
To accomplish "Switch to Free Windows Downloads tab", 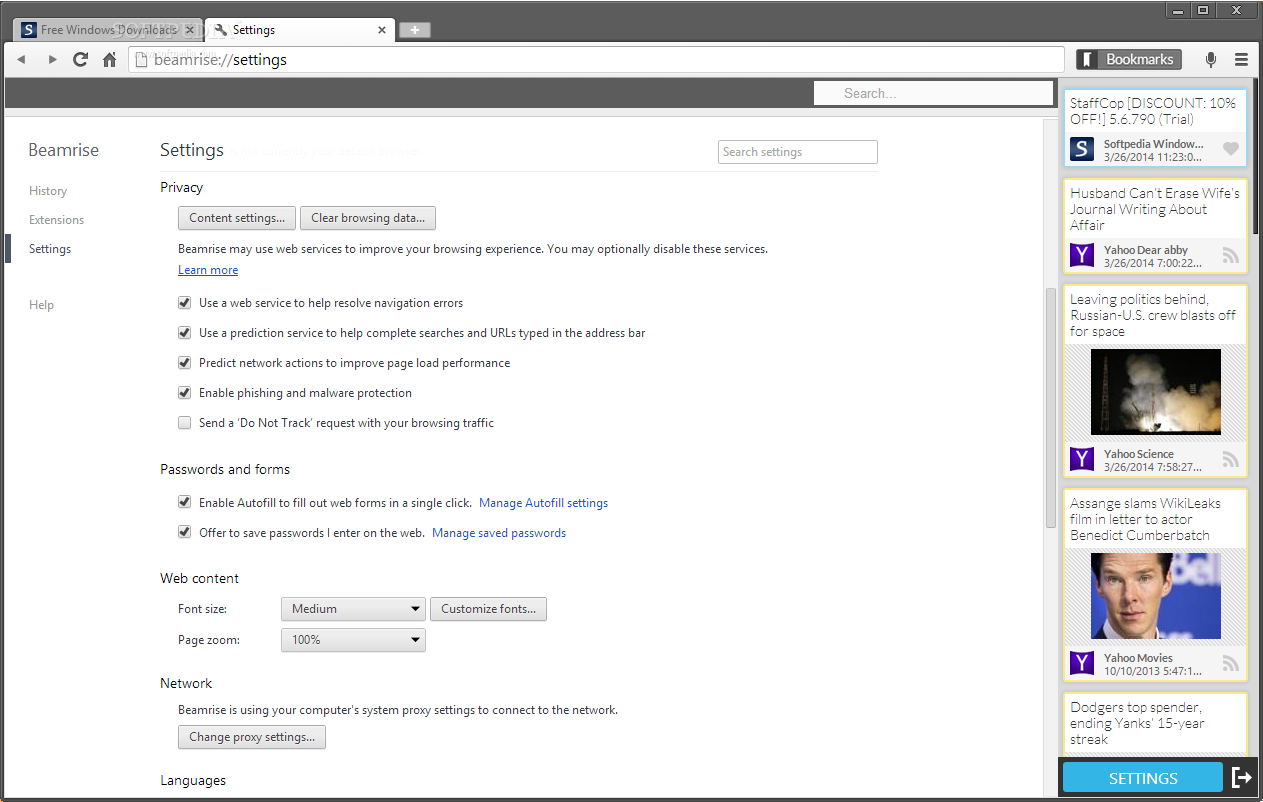I will (108, 30).
